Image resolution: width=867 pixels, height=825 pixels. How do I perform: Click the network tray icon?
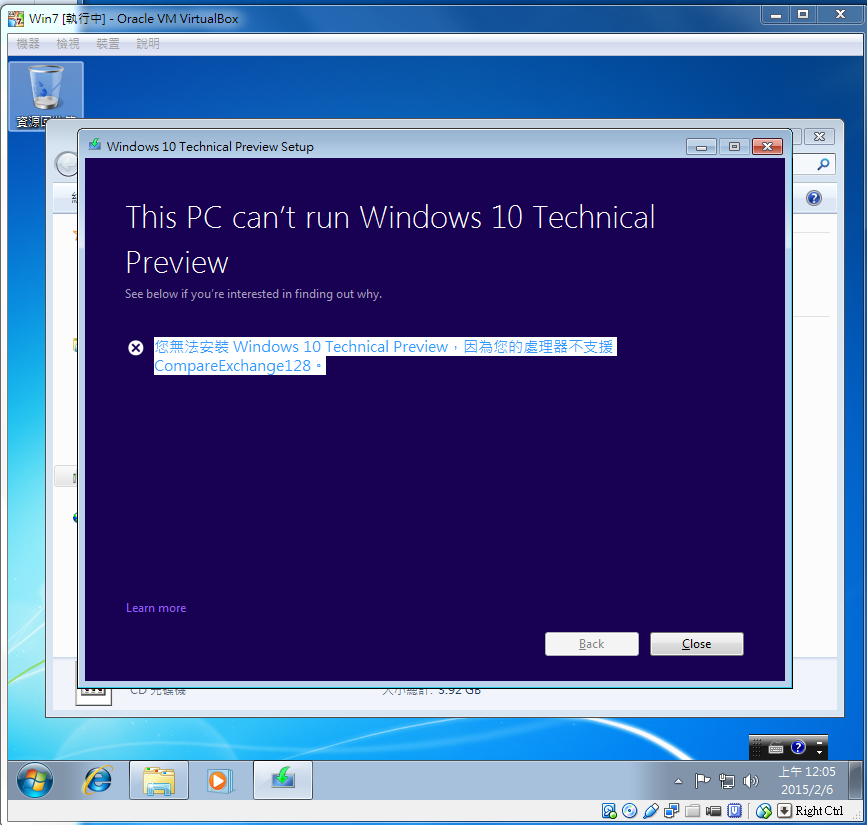coord(727,781)
